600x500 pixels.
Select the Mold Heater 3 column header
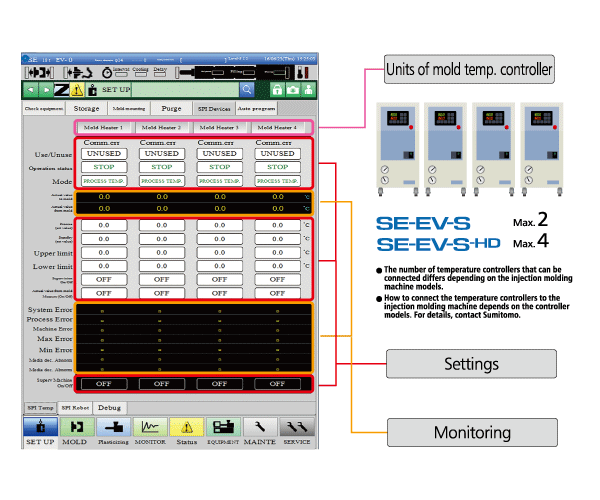219,127
